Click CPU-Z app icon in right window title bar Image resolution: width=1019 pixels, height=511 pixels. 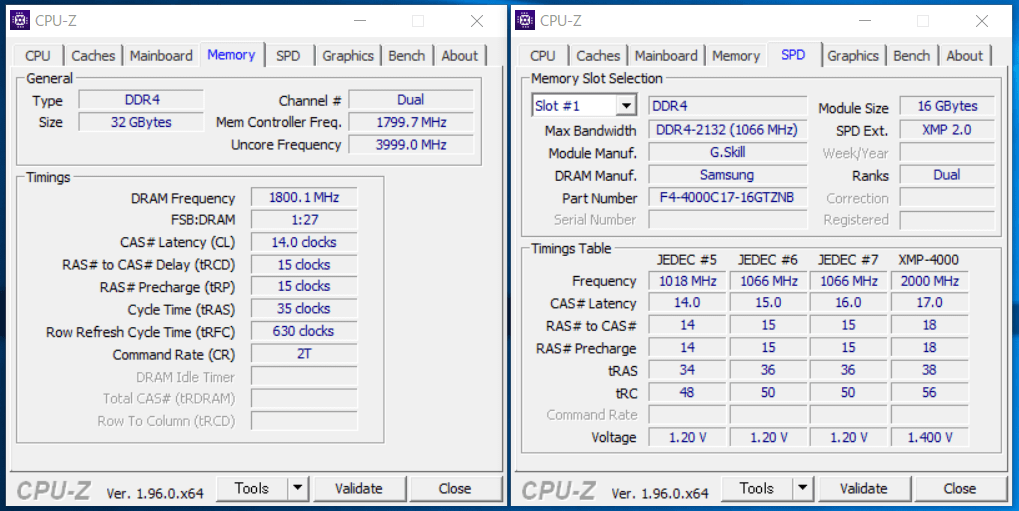coord(525,20)
